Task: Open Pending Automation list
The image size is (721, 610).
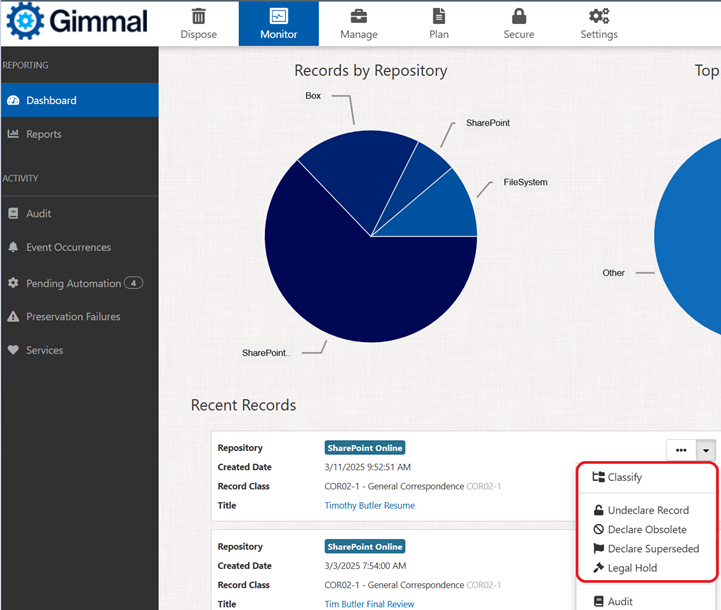Action: point(73,283)
